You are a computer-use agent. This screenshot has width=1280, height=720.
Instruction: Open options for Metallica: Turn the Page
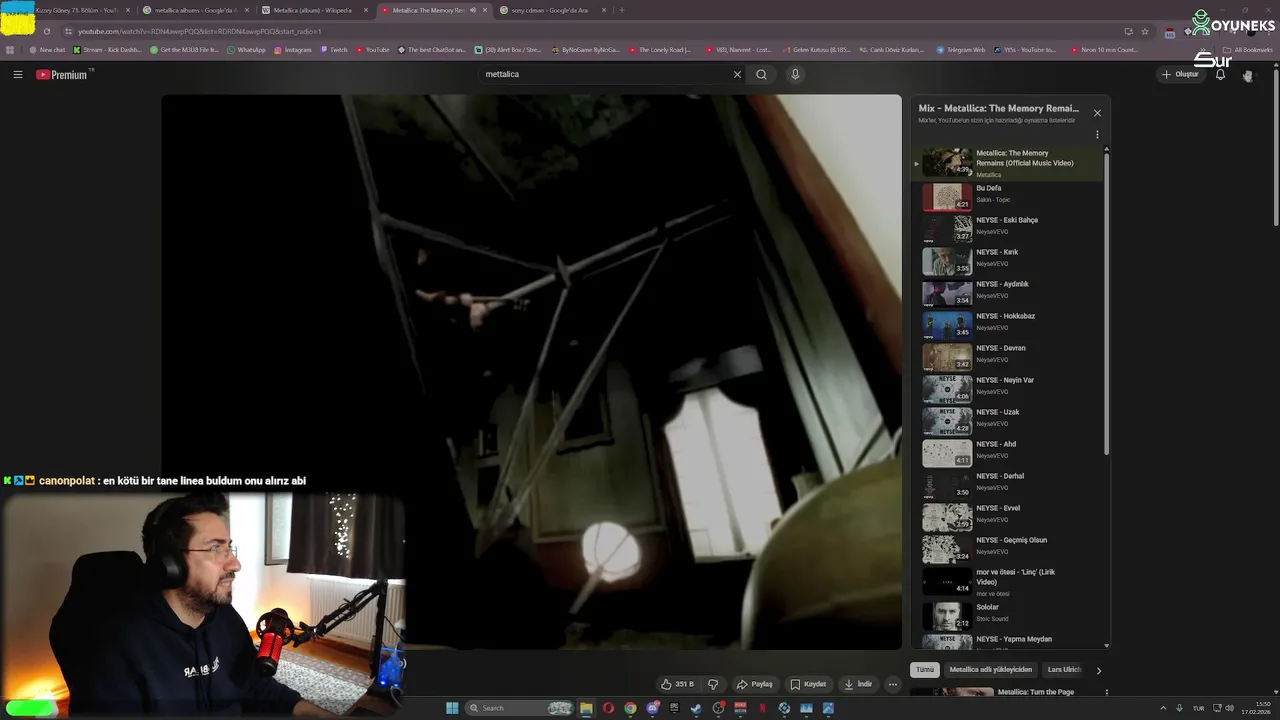[x=1106, y=692]
